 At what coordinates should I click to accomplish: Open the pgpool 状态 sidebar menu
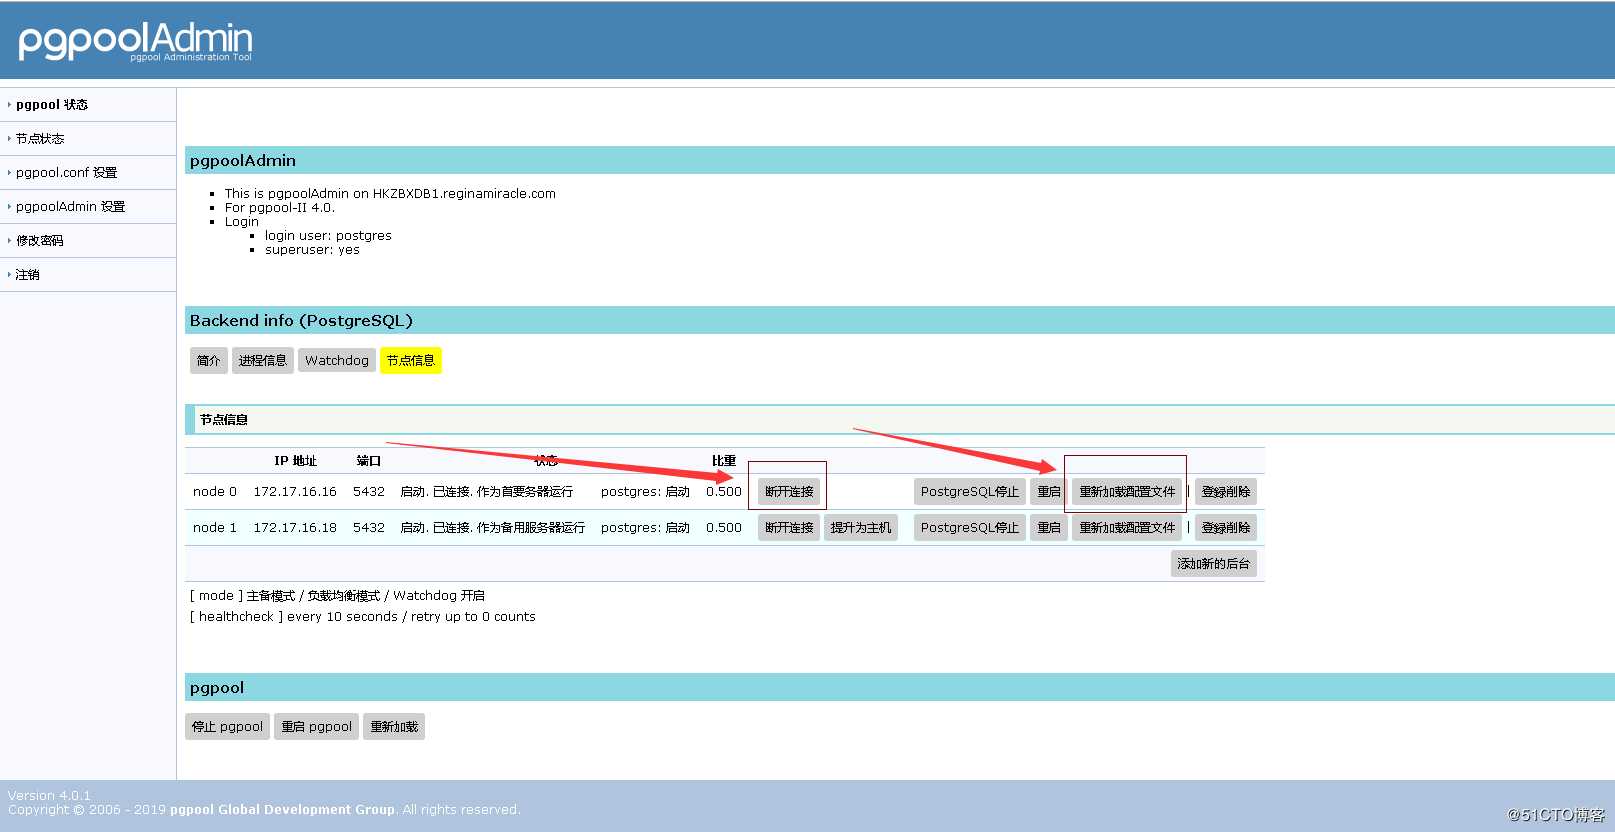pyautogui.click(x=52, y=105)
